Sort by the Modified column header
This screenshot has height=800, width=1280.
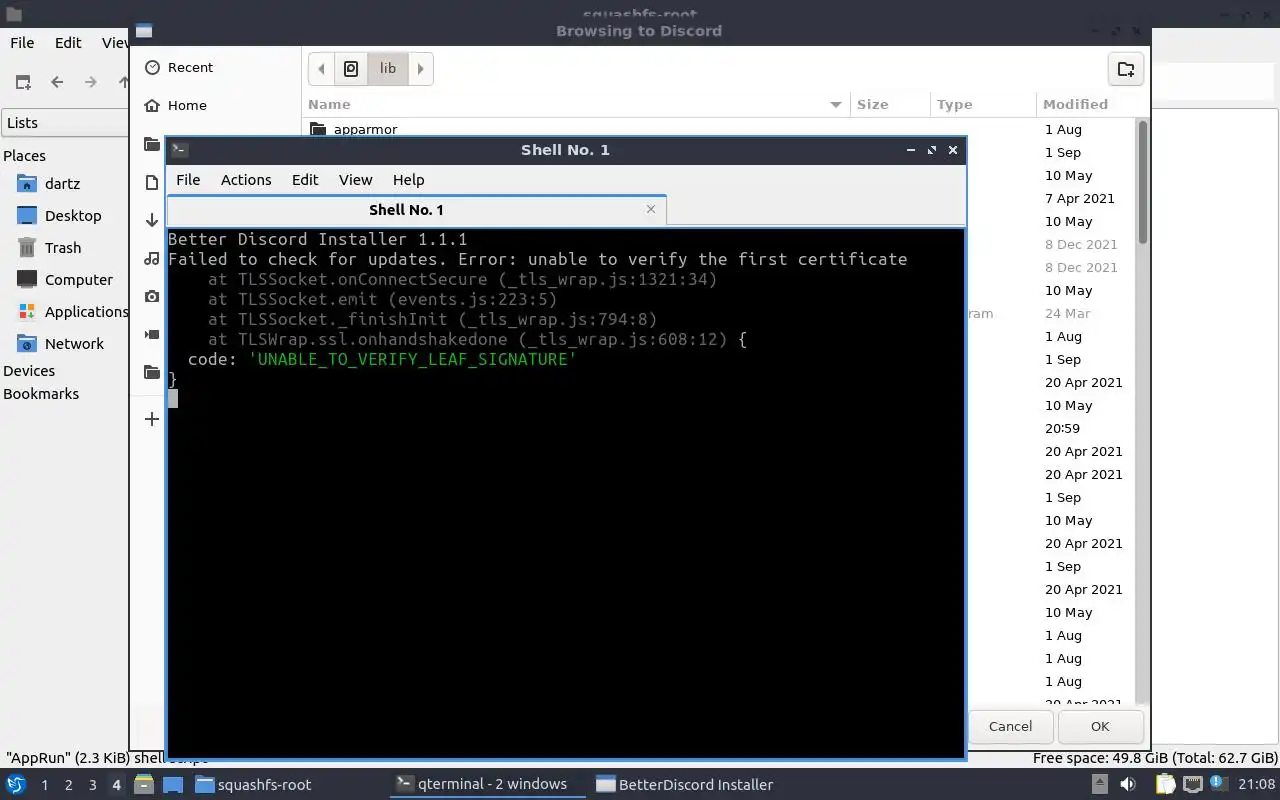1085,104
